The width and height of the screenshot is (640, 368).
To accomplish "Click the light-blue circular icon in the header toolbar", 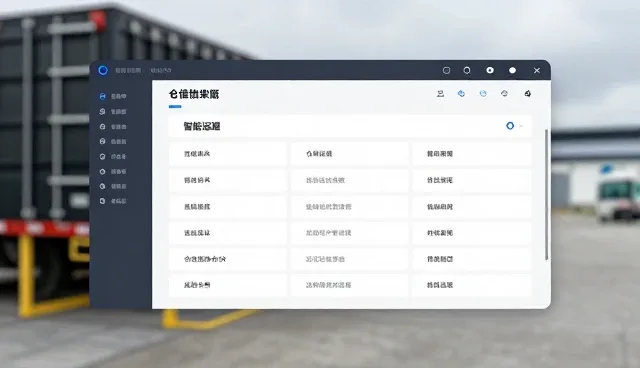I will tap(483, 94).
